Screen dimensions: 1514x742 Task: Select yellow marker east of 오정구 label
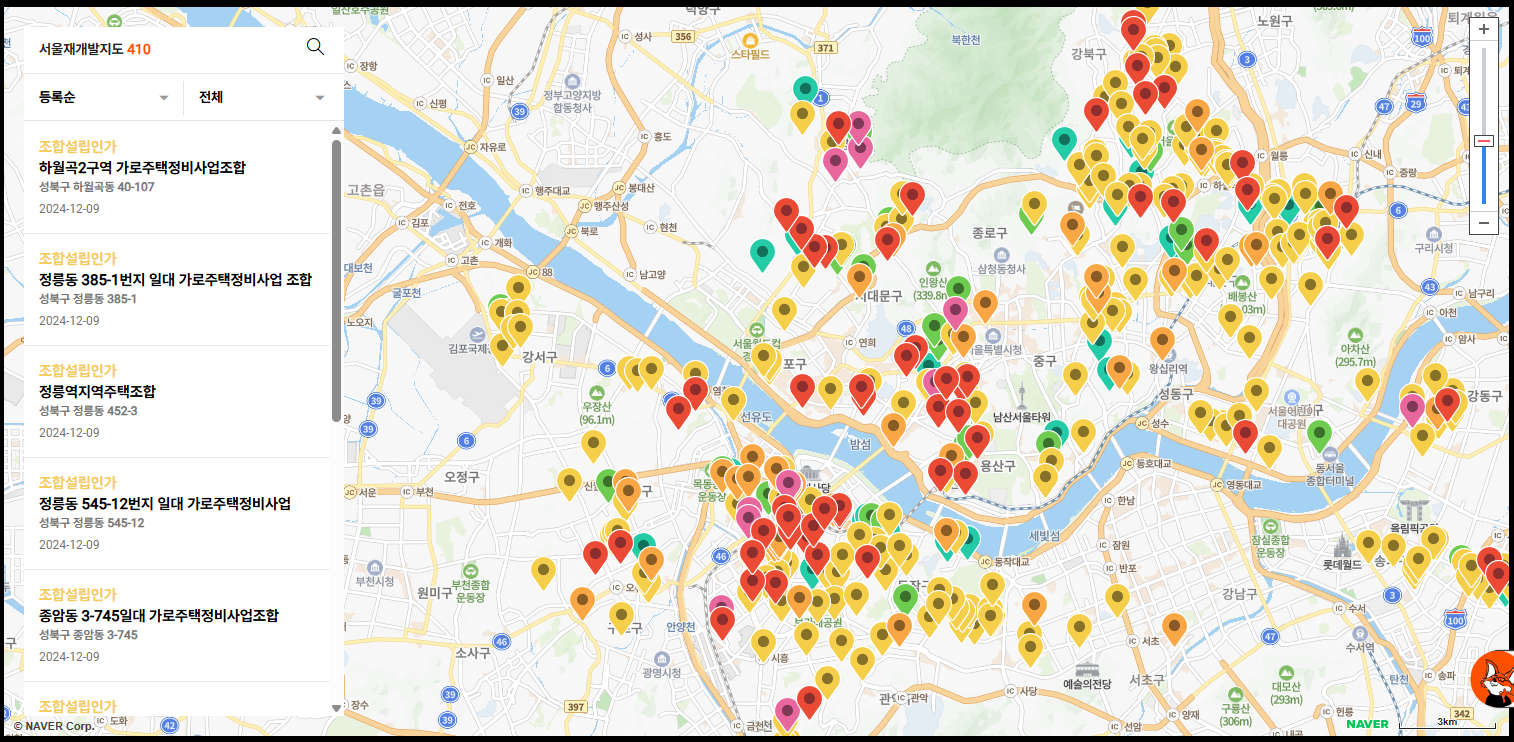(x=570, y=483)
